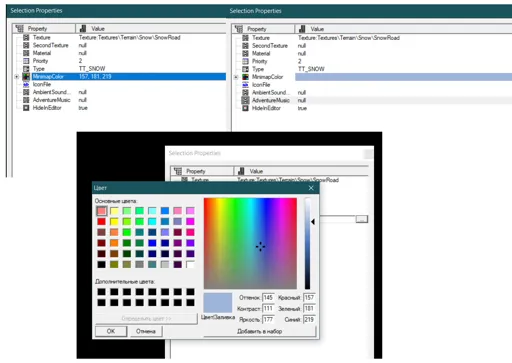Click Material row icon in right panel
Screen dimensions: 512x363
245,53
